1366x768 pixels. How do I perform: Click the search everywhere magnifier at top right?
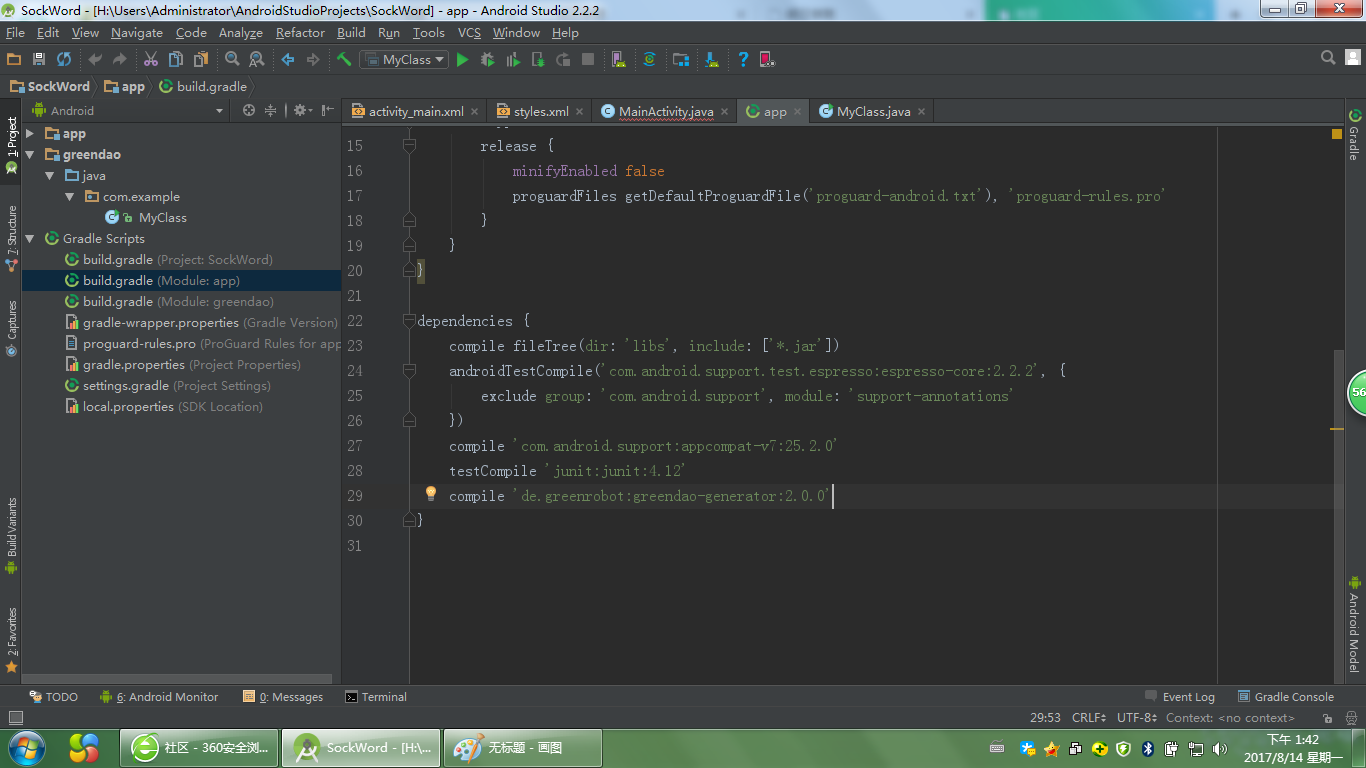1328,58
